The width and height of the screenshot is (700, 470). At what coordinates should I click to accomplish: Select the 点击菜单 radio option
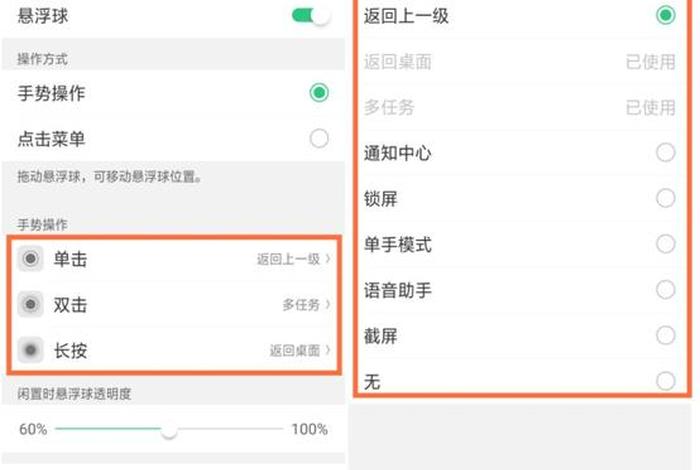[319, 139]
